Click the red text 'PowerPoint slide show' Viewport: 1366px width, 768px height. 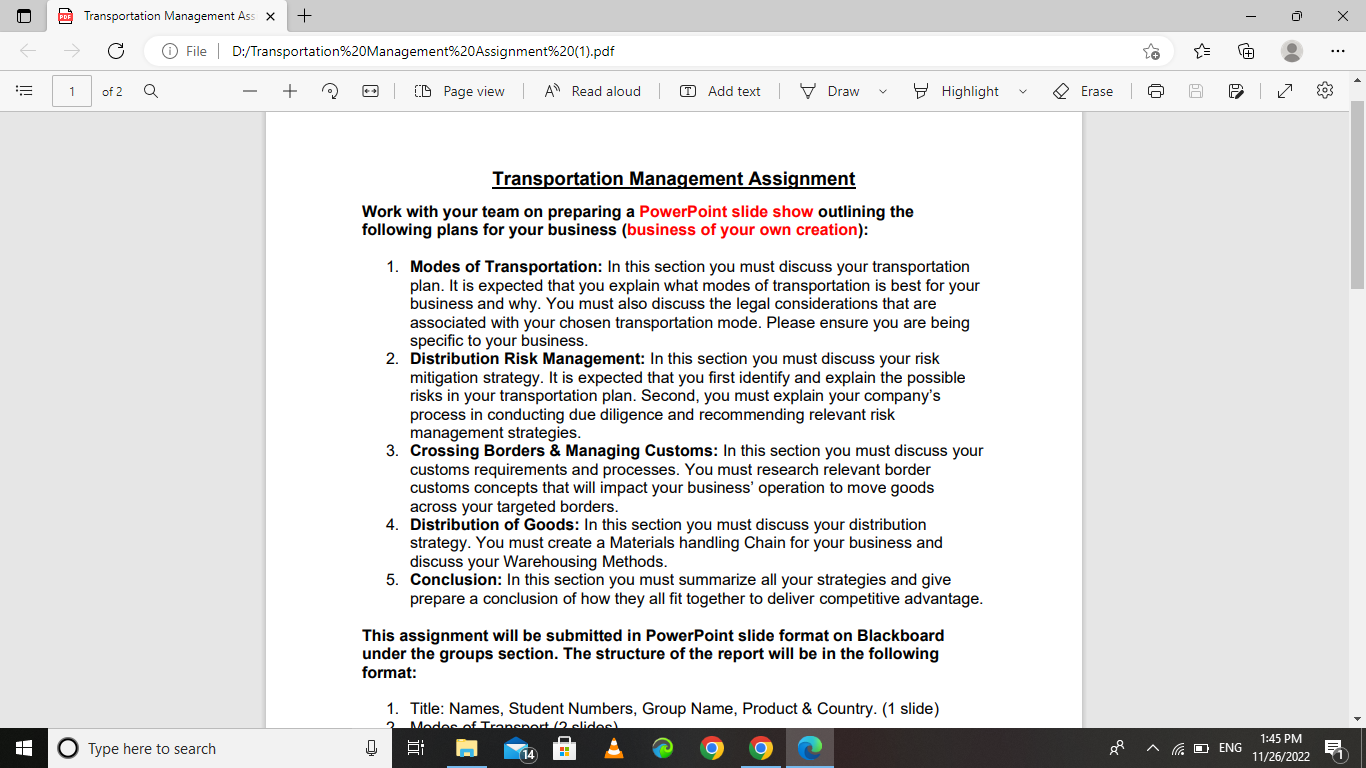point(726,212)
